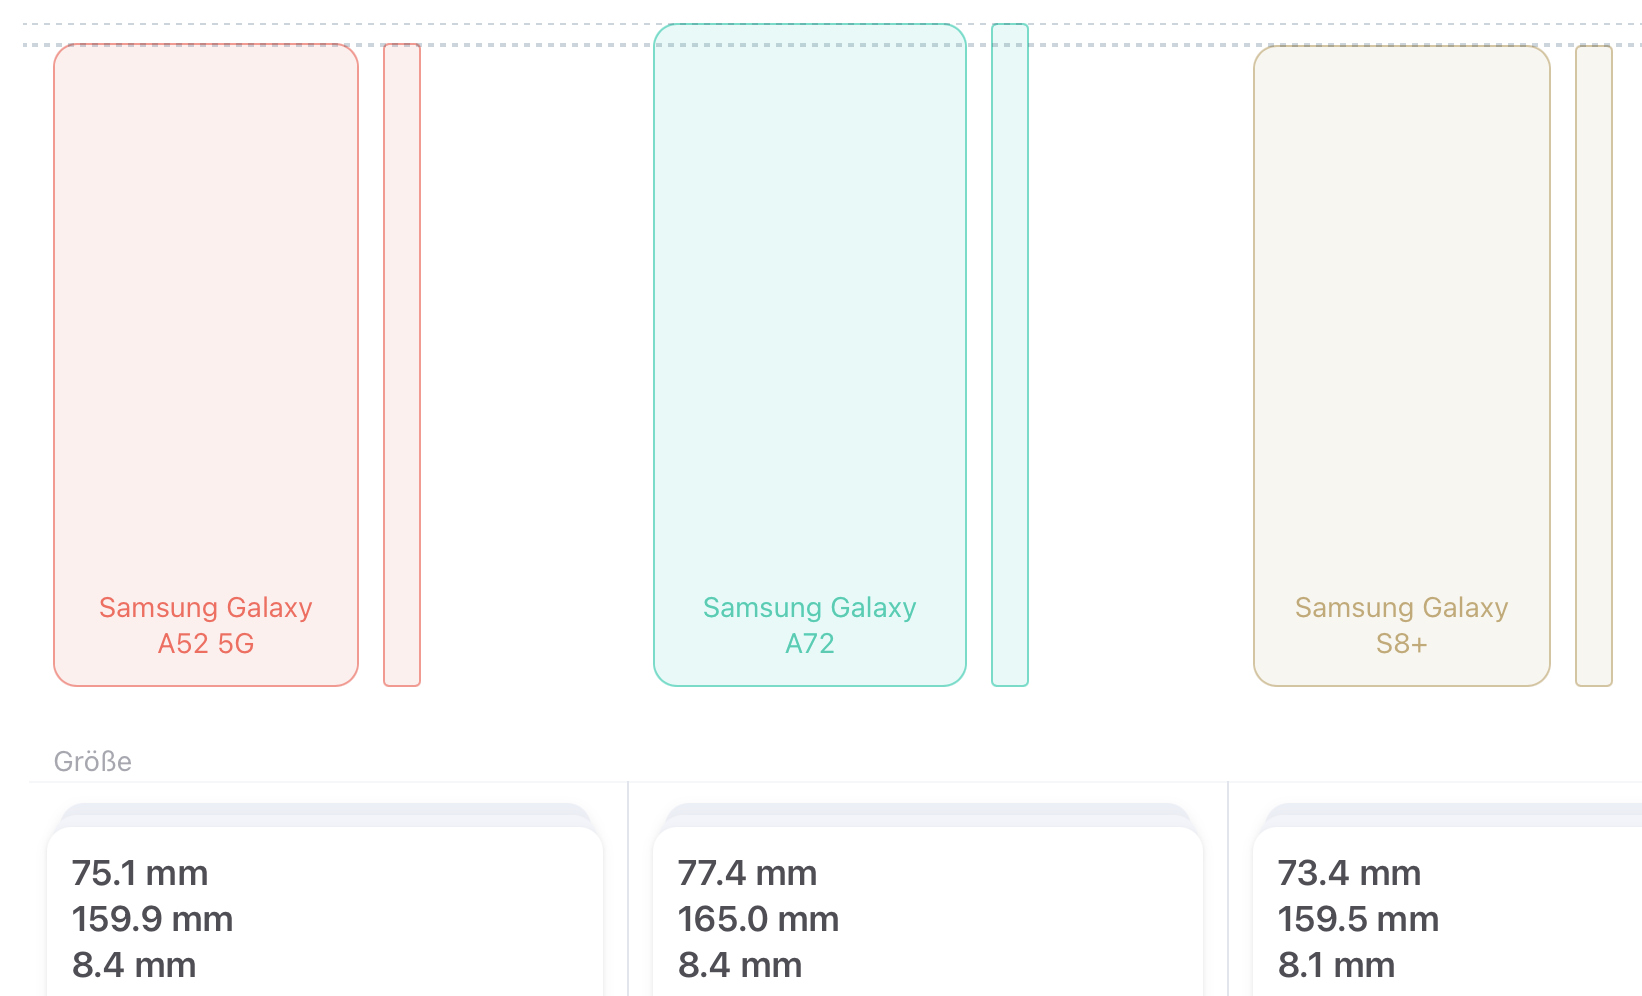
Task: Click the Samsung Galaxy S8+ label
Action: point(1402,625)
